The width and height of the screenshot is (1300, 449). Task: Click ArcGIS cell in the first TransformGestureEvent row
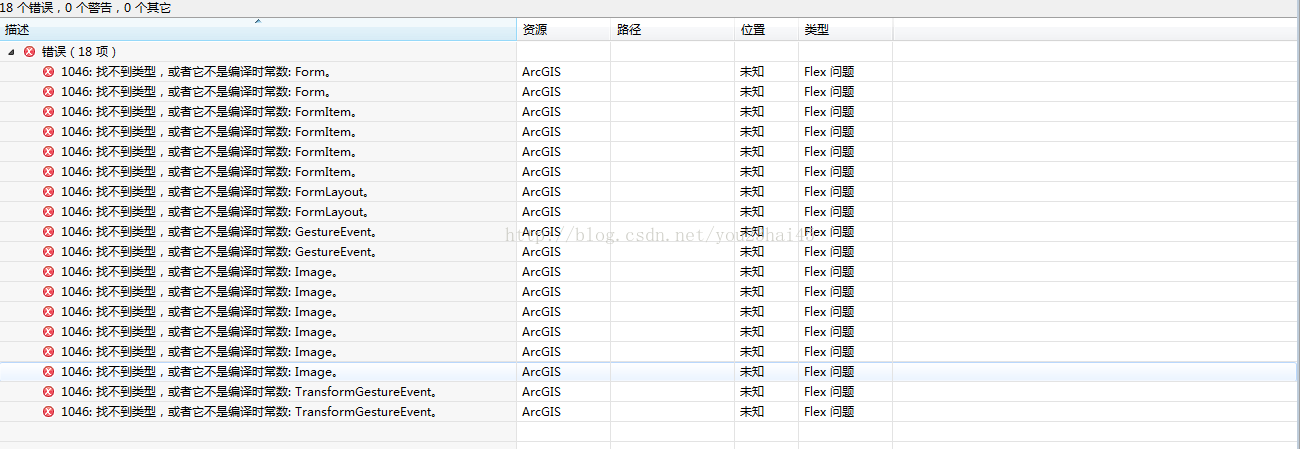pyautogui.click(x=541, y=391)
